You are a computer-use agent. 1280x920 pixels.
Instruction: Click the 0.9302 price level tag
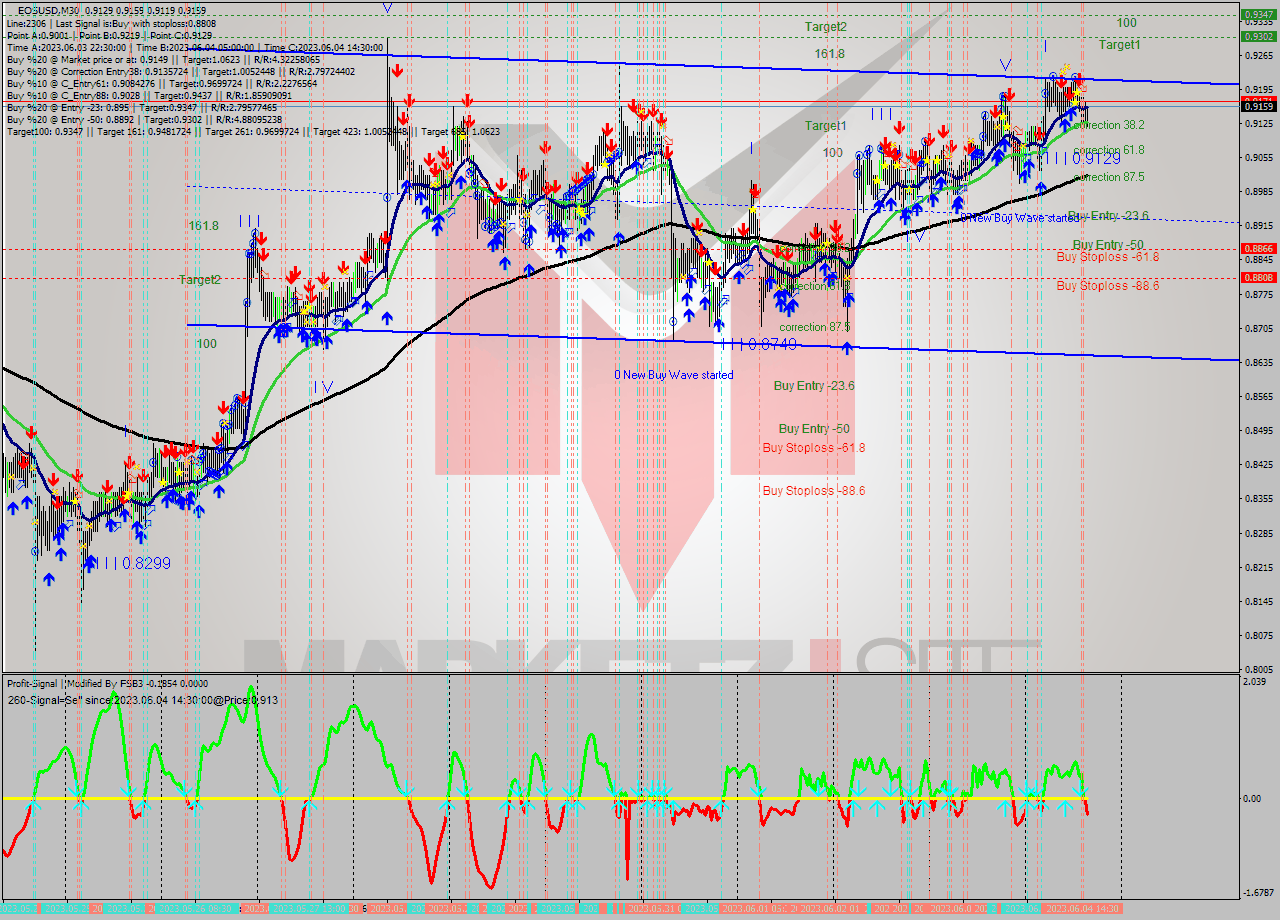pos(1258,36)
